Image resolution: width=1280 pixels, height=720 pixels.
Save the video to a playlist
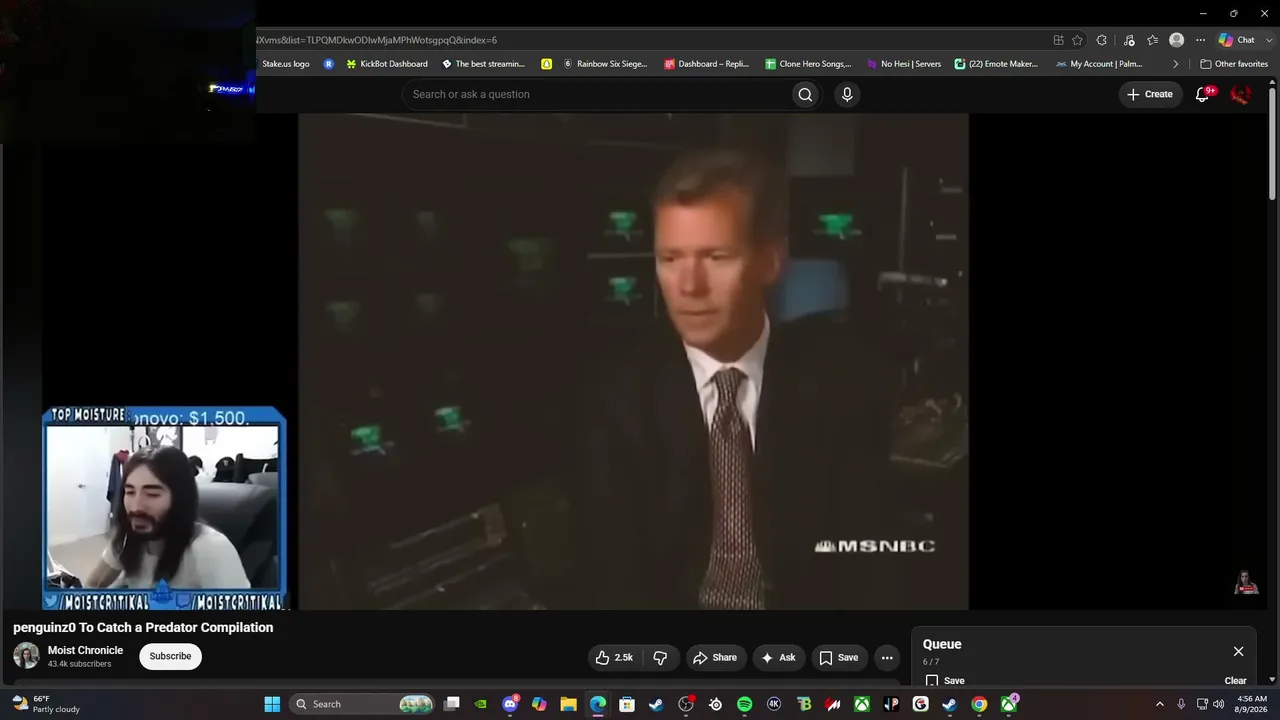pos(838,657)
